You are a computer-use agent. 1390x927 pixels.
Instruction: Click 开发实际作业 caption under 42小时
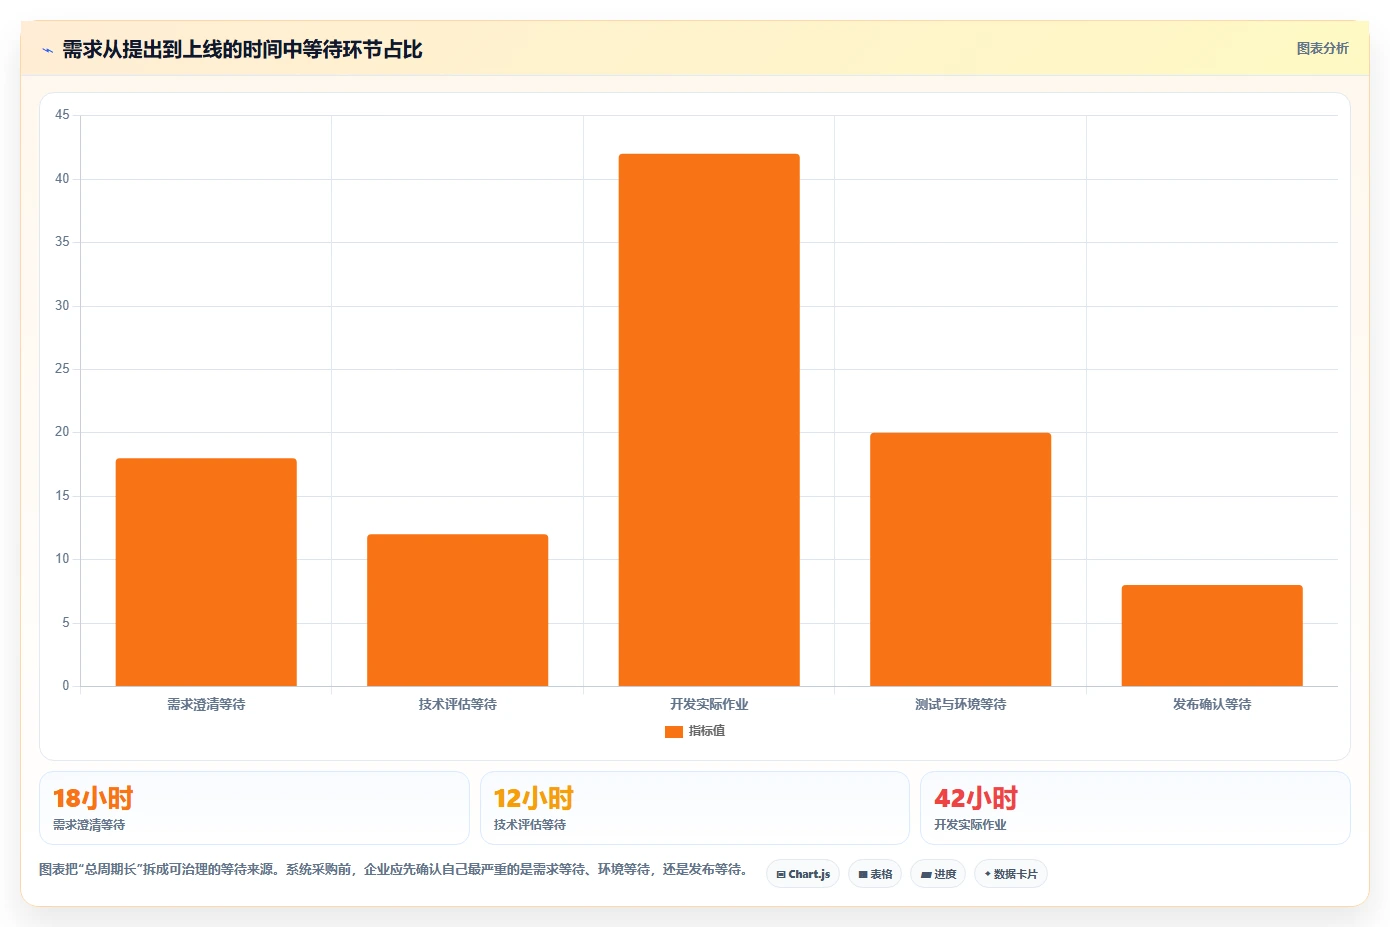pos(970,825)
